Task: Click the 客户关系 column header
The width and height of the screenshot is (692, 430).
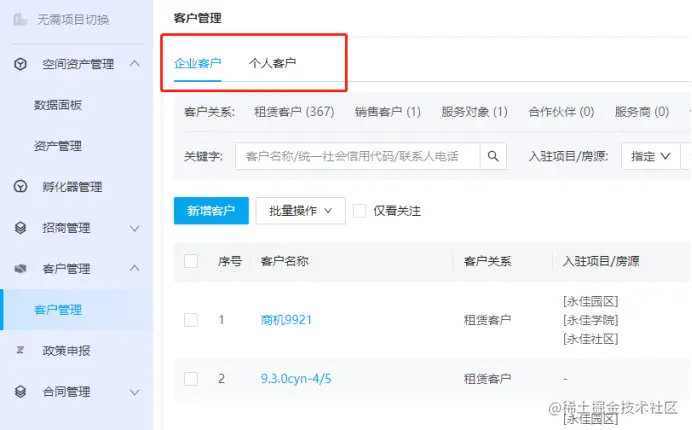Action: [x=487, y=261]
